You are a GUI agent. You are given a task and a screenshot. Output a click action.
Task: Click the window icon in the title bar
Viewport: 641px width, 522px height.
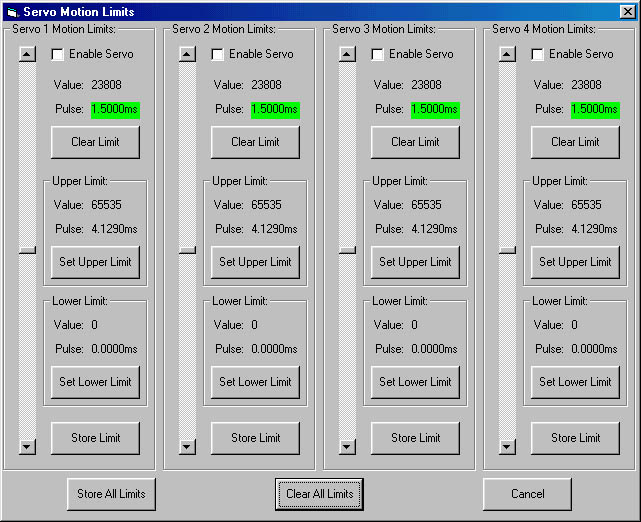[12, 11]
